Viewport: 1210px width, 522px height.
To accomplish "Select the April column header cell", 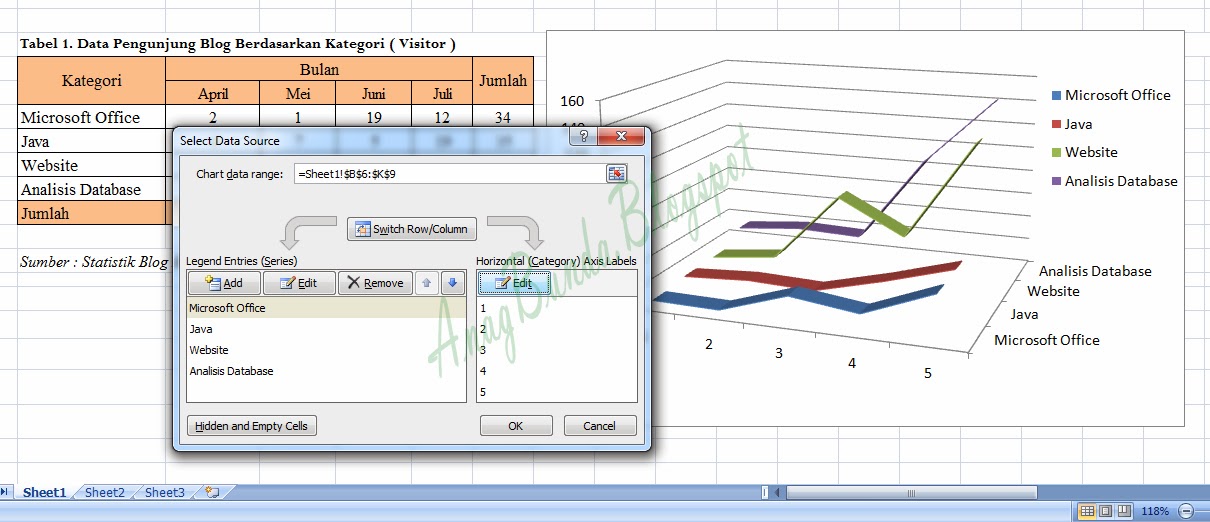I will [x=213, y=93].
